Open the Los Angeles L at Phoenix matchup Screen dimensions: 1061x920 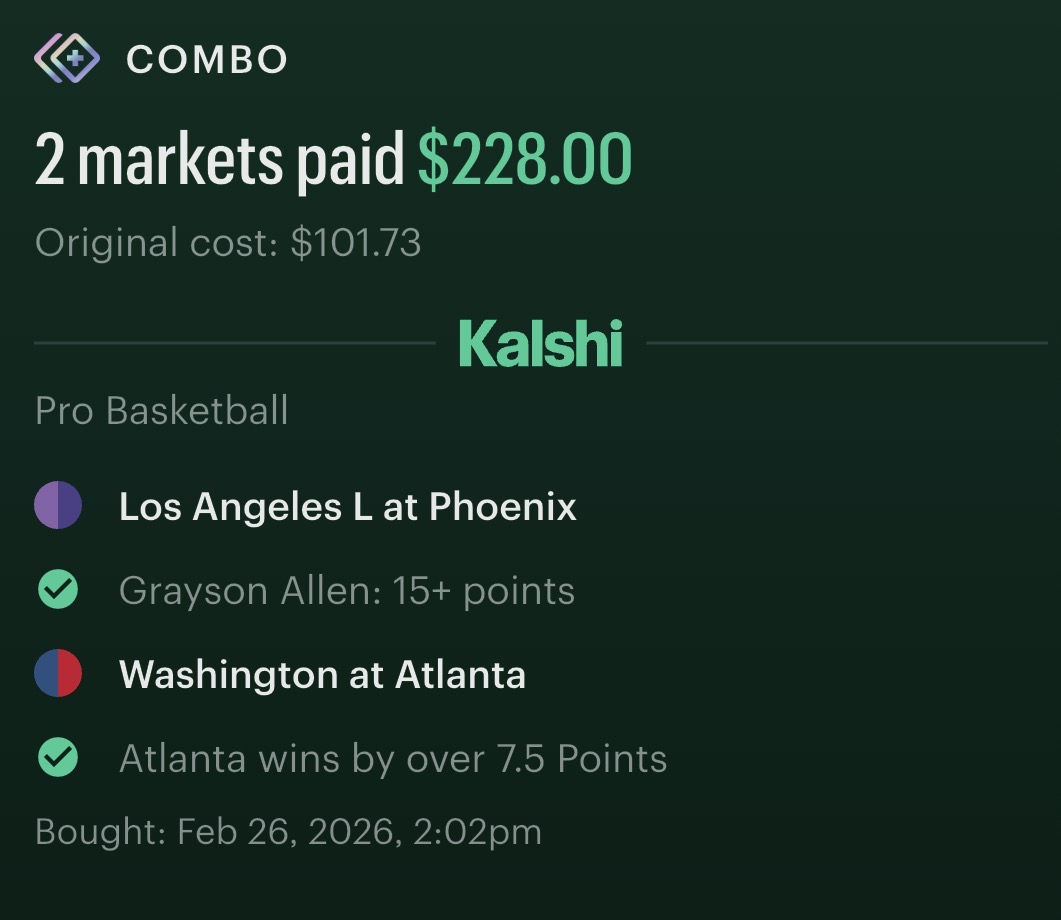347,507
